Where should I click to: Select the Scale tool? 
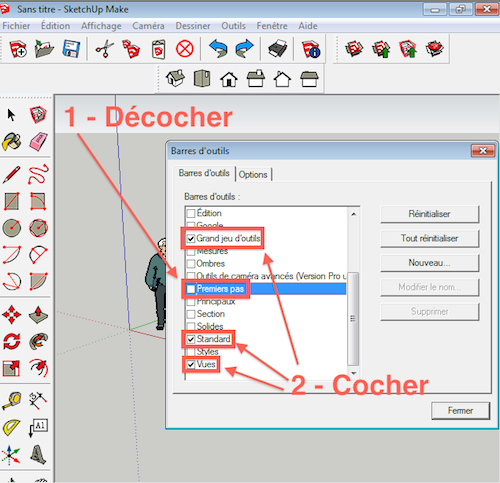(x=11, y=368)
